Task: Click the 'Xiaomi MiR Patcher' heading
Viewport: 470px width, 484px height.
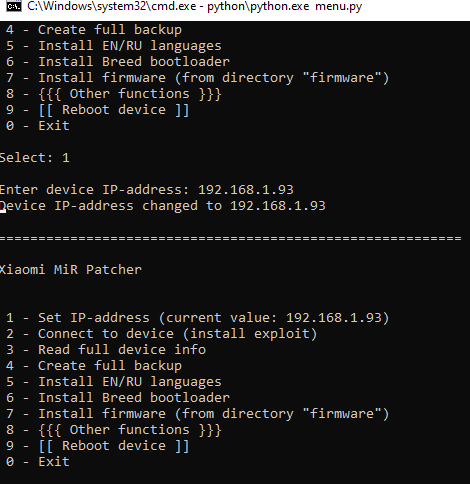Action: 71,269
